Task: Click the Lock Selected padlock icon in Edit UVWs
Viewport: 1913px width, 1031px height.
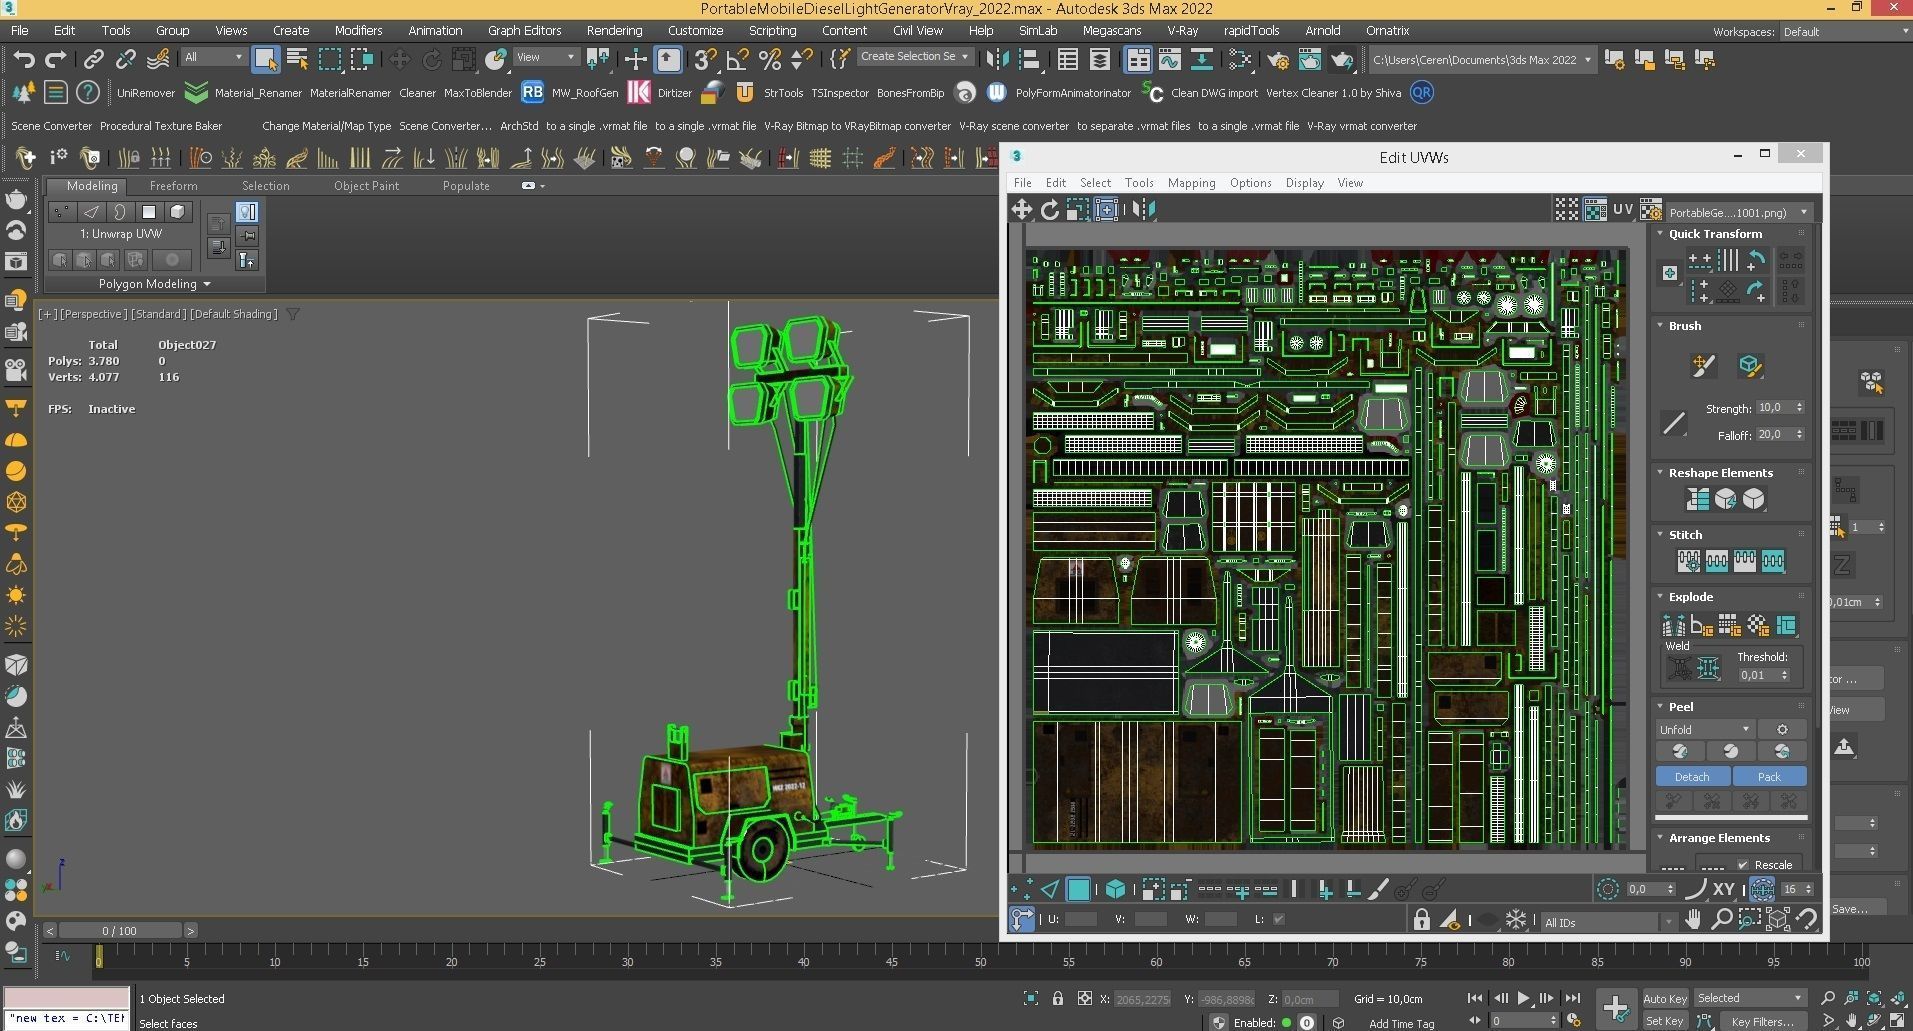Action: tap(1421, 920)
